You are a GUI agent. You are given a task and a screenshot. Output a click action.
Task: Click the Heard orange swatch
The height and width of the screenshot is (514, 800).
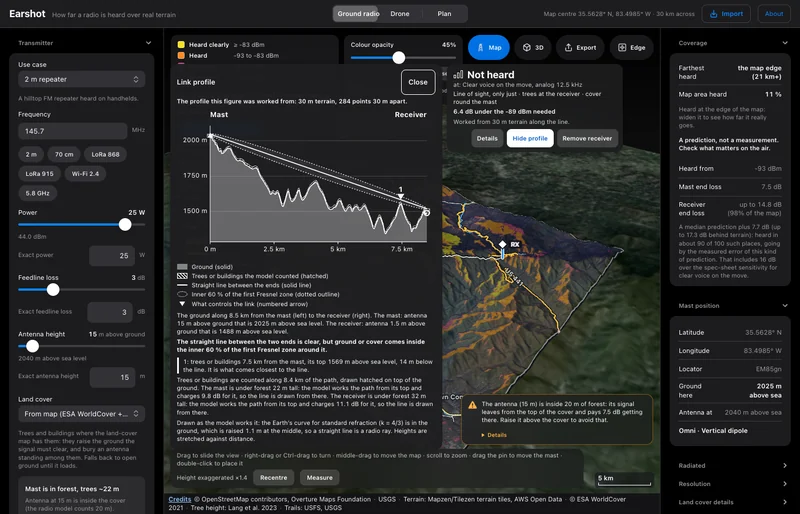coord(181,55)
